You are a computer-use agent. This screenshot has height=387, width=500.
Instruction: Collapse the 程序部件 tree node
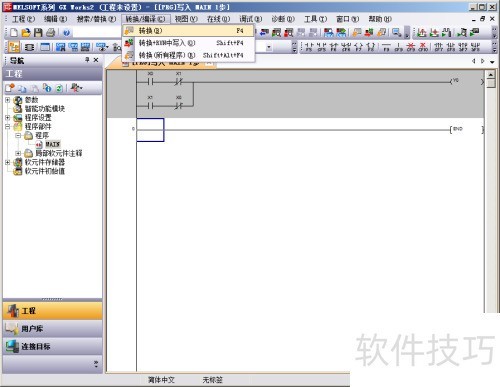[8, 126]
